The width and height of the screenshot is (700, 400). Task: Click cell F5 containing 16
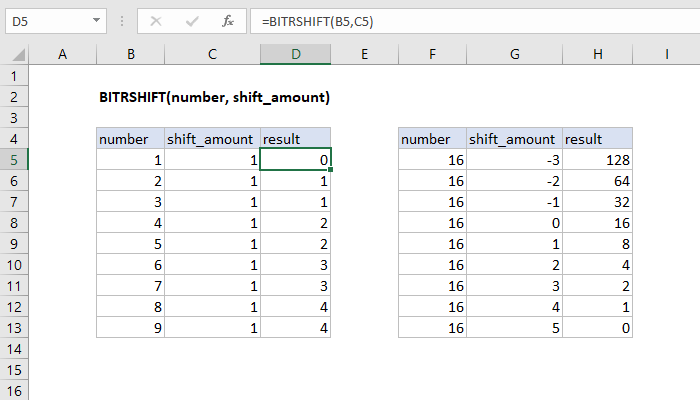click(x=432, y=160)
